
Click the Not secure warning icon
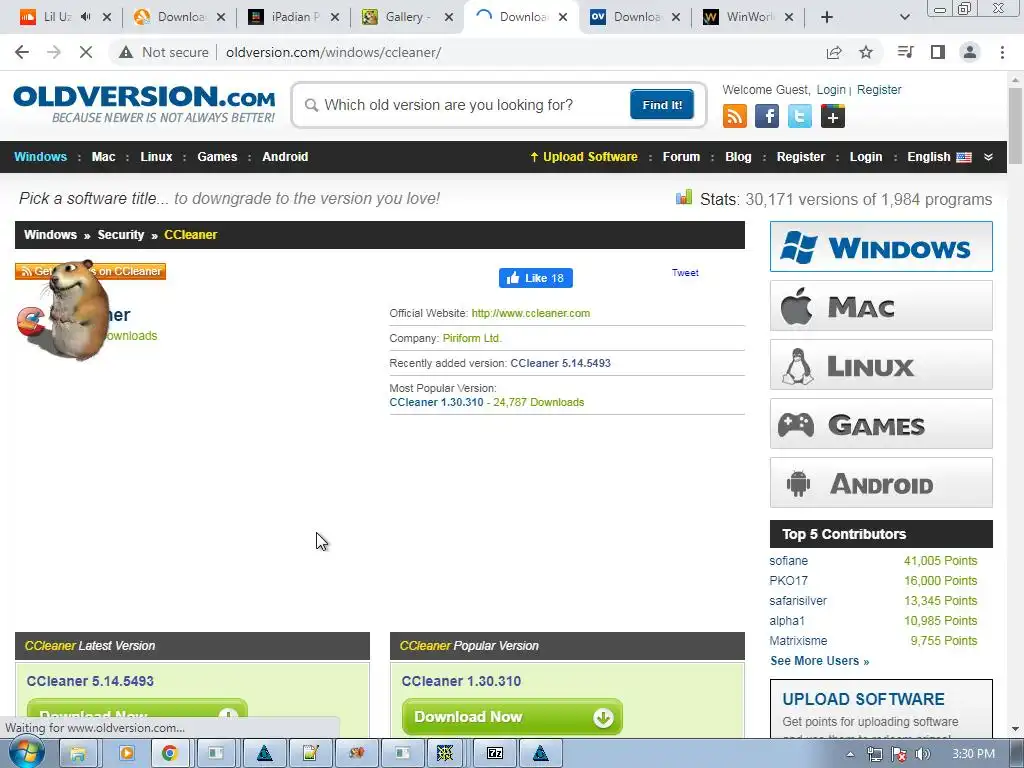[x=125, y=52]
